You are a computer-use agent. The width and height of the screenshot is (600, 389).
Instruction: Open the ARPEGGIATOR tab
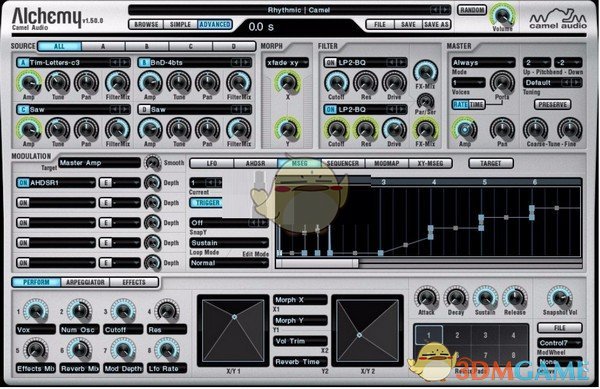[x=85, y=282]
